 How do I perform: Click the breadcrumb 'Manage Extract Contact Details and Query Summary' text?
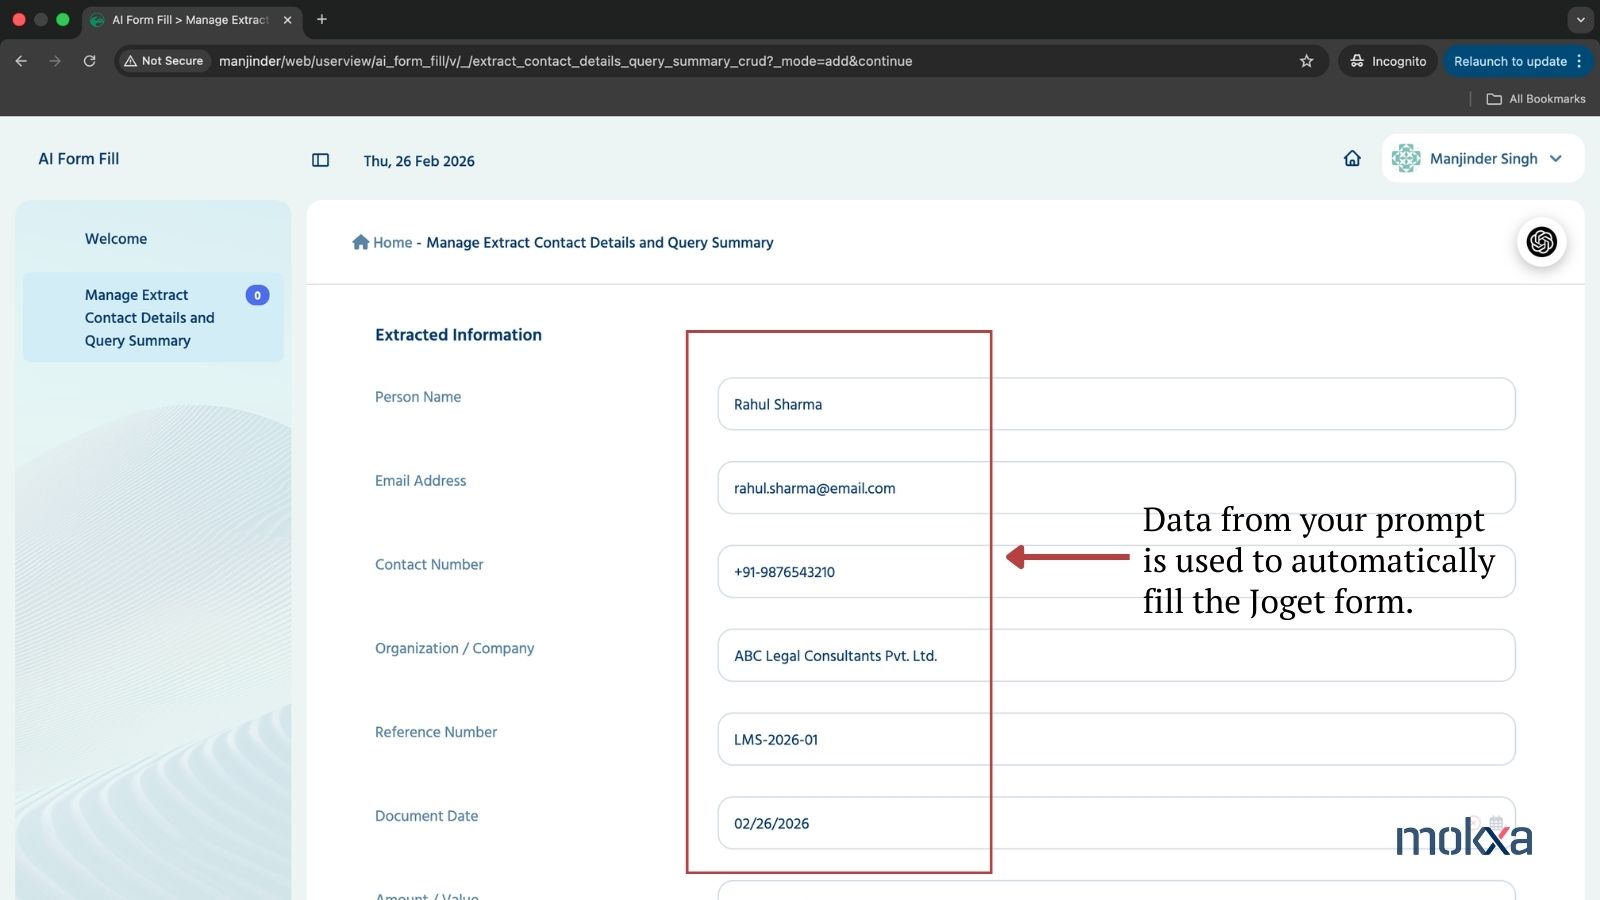(600, 243)
